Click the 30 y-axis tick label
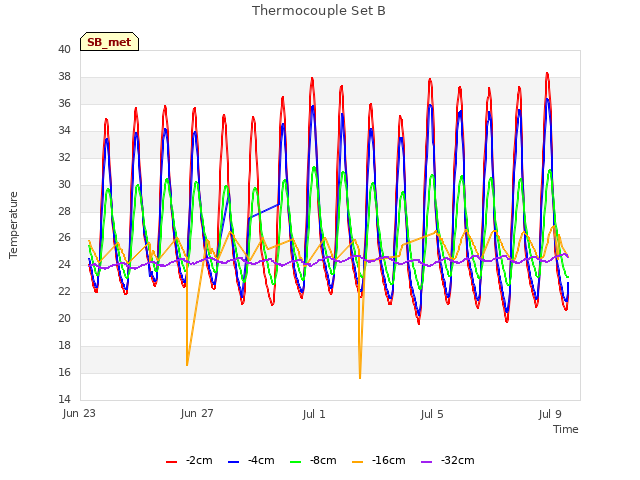 click(x=64, y=184)
